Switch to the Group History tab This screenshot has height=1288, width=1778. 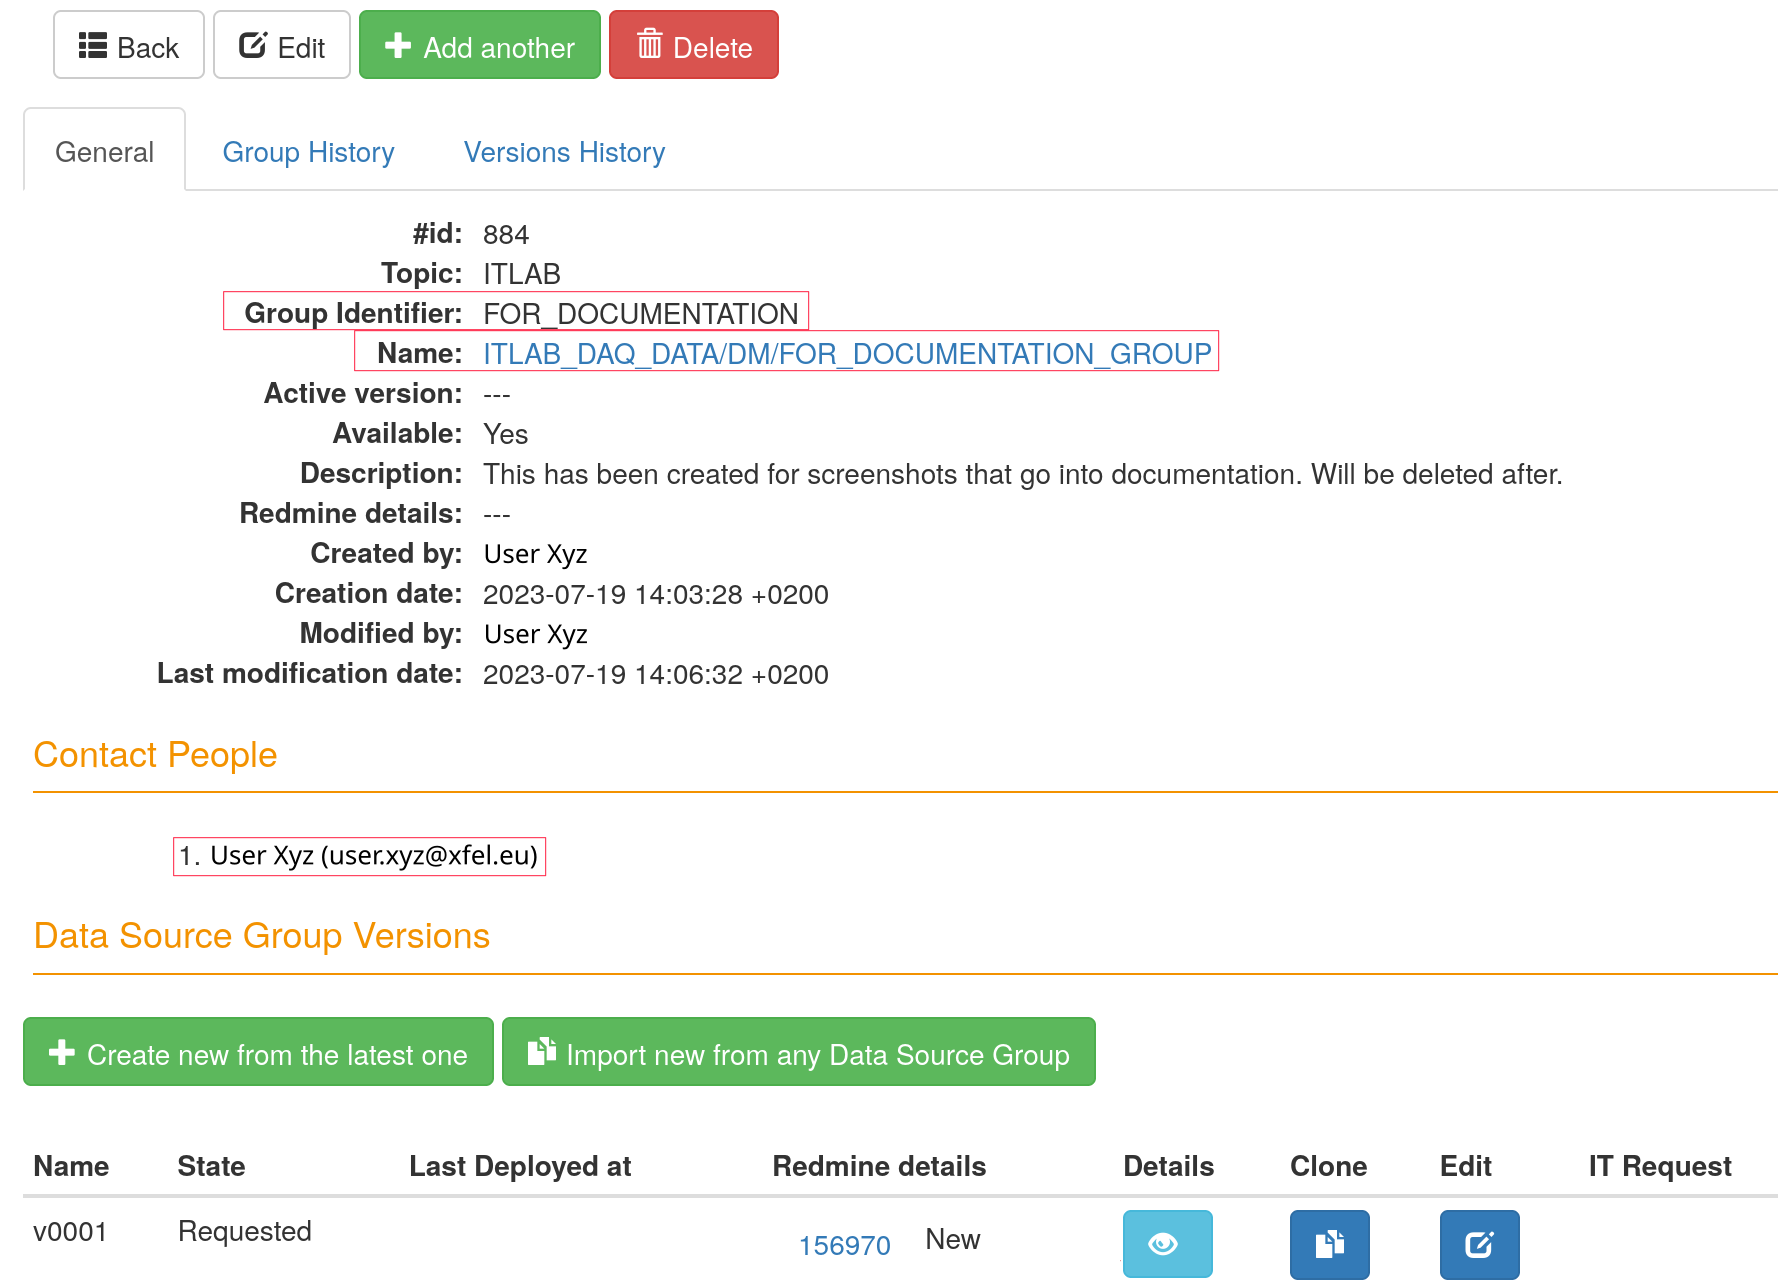(308, 152)
